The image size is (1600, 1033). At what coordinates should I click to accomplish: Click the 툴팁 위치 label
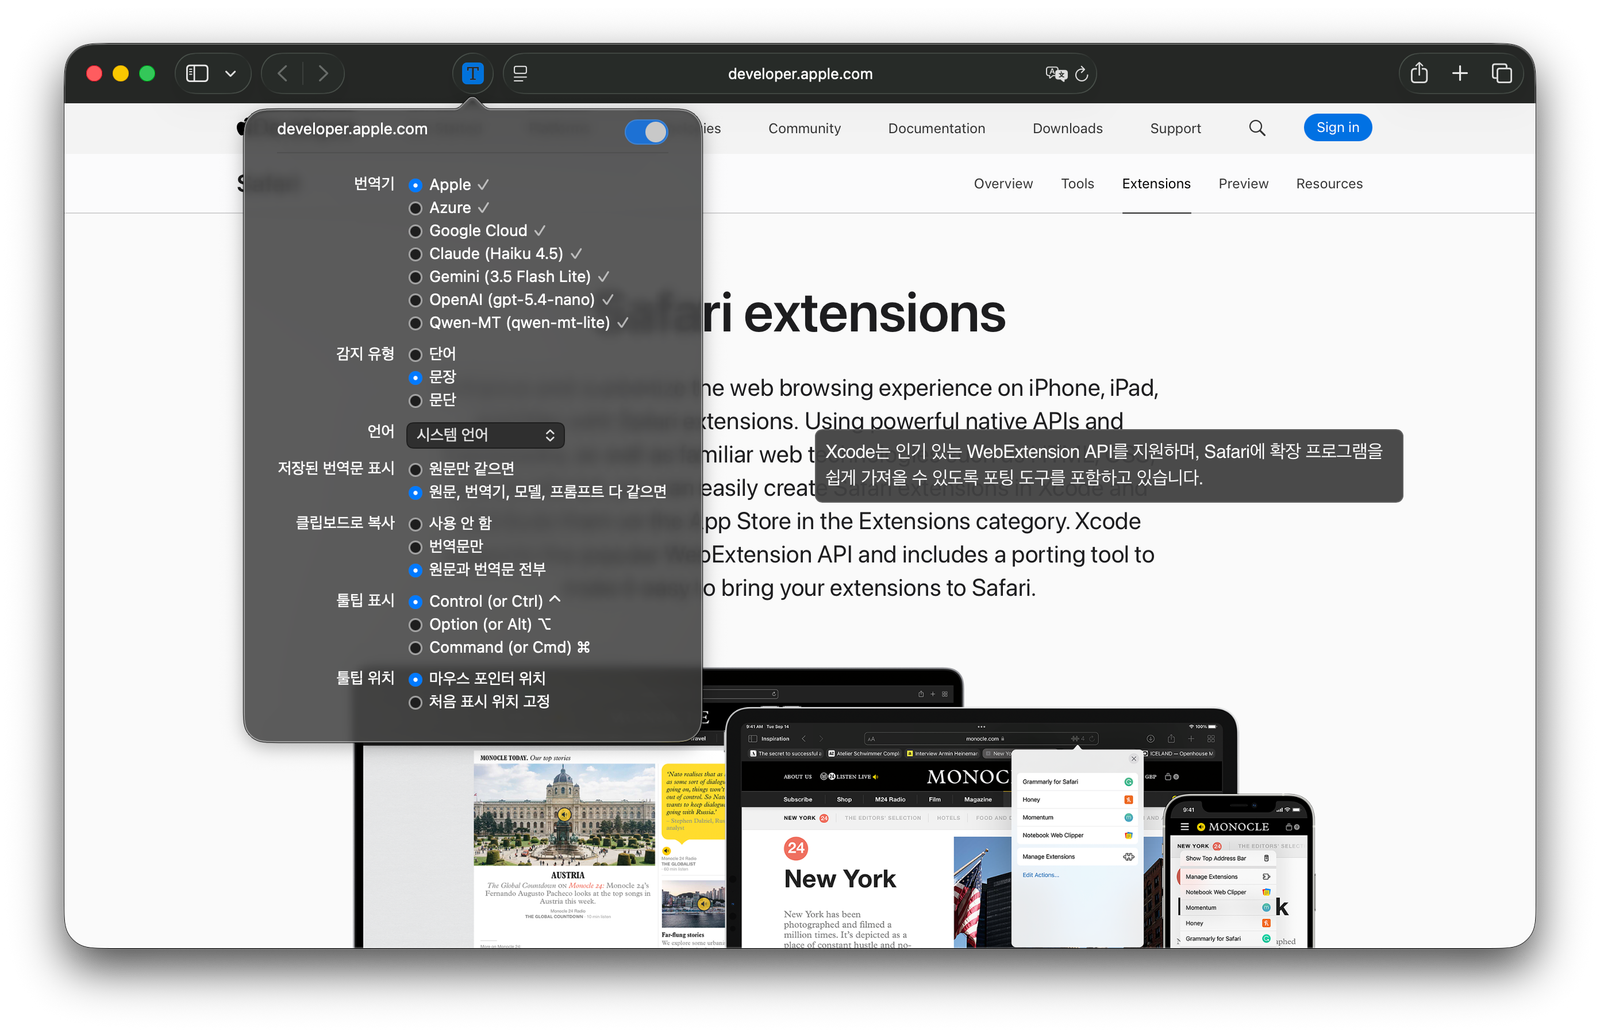365,678
